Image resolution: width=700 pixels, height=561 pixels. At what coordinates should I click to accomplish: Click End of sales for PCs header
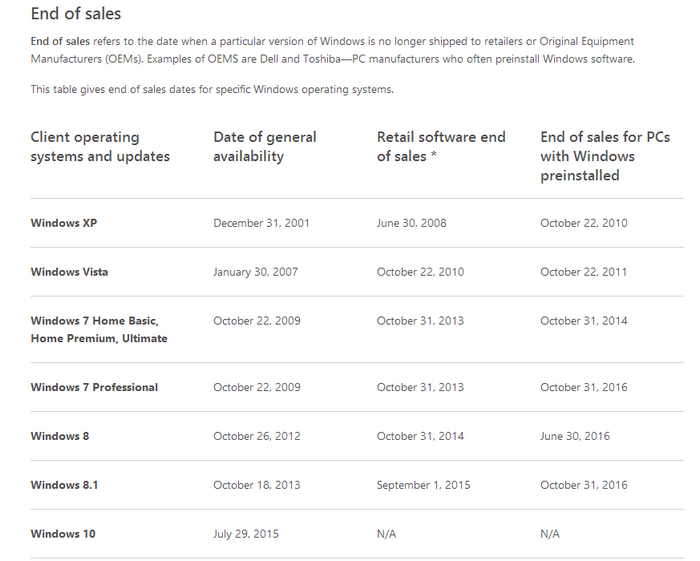point(605,156)
